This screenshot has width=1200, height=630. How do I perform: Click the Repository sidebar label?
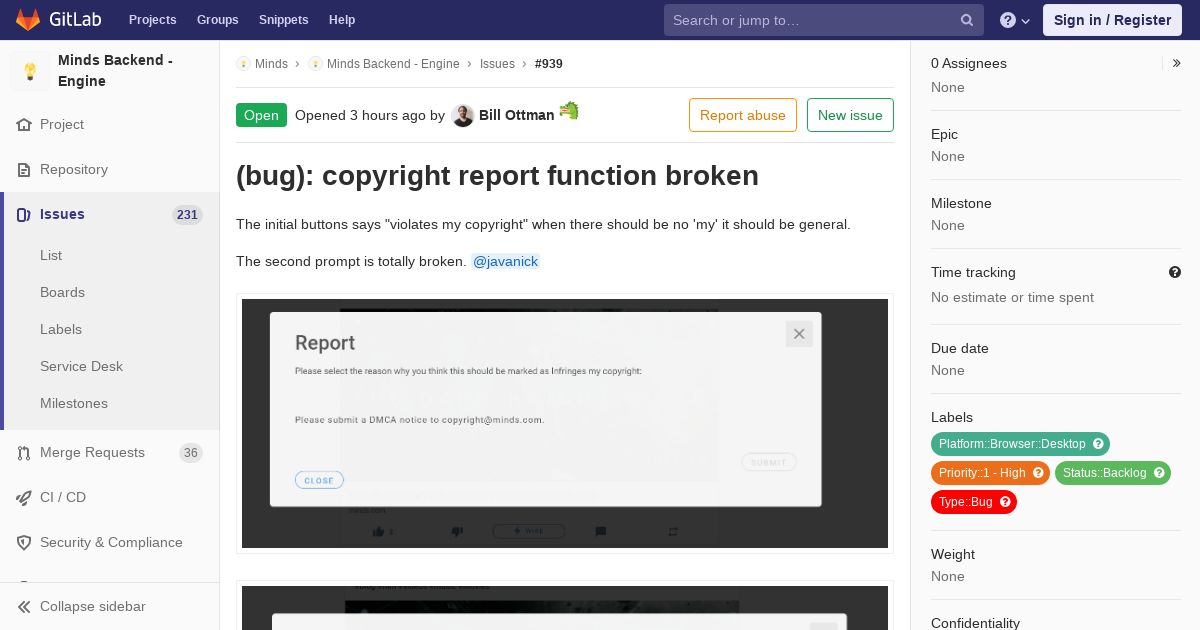point(74,170)
